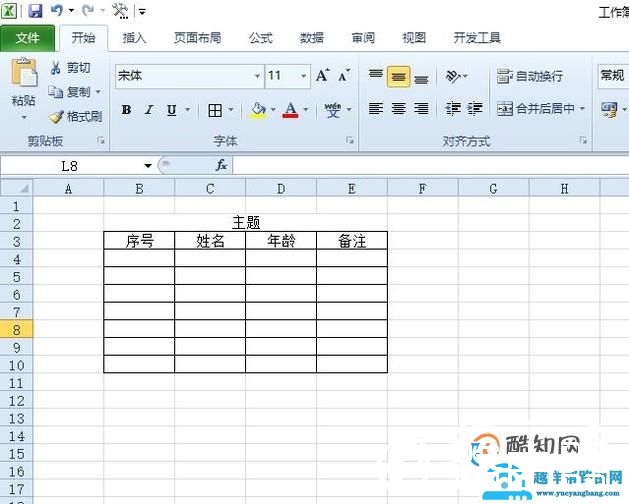Open the underline style dropdown arrow
This screenshot has height=504, width=629.
(x=187, y=110)
